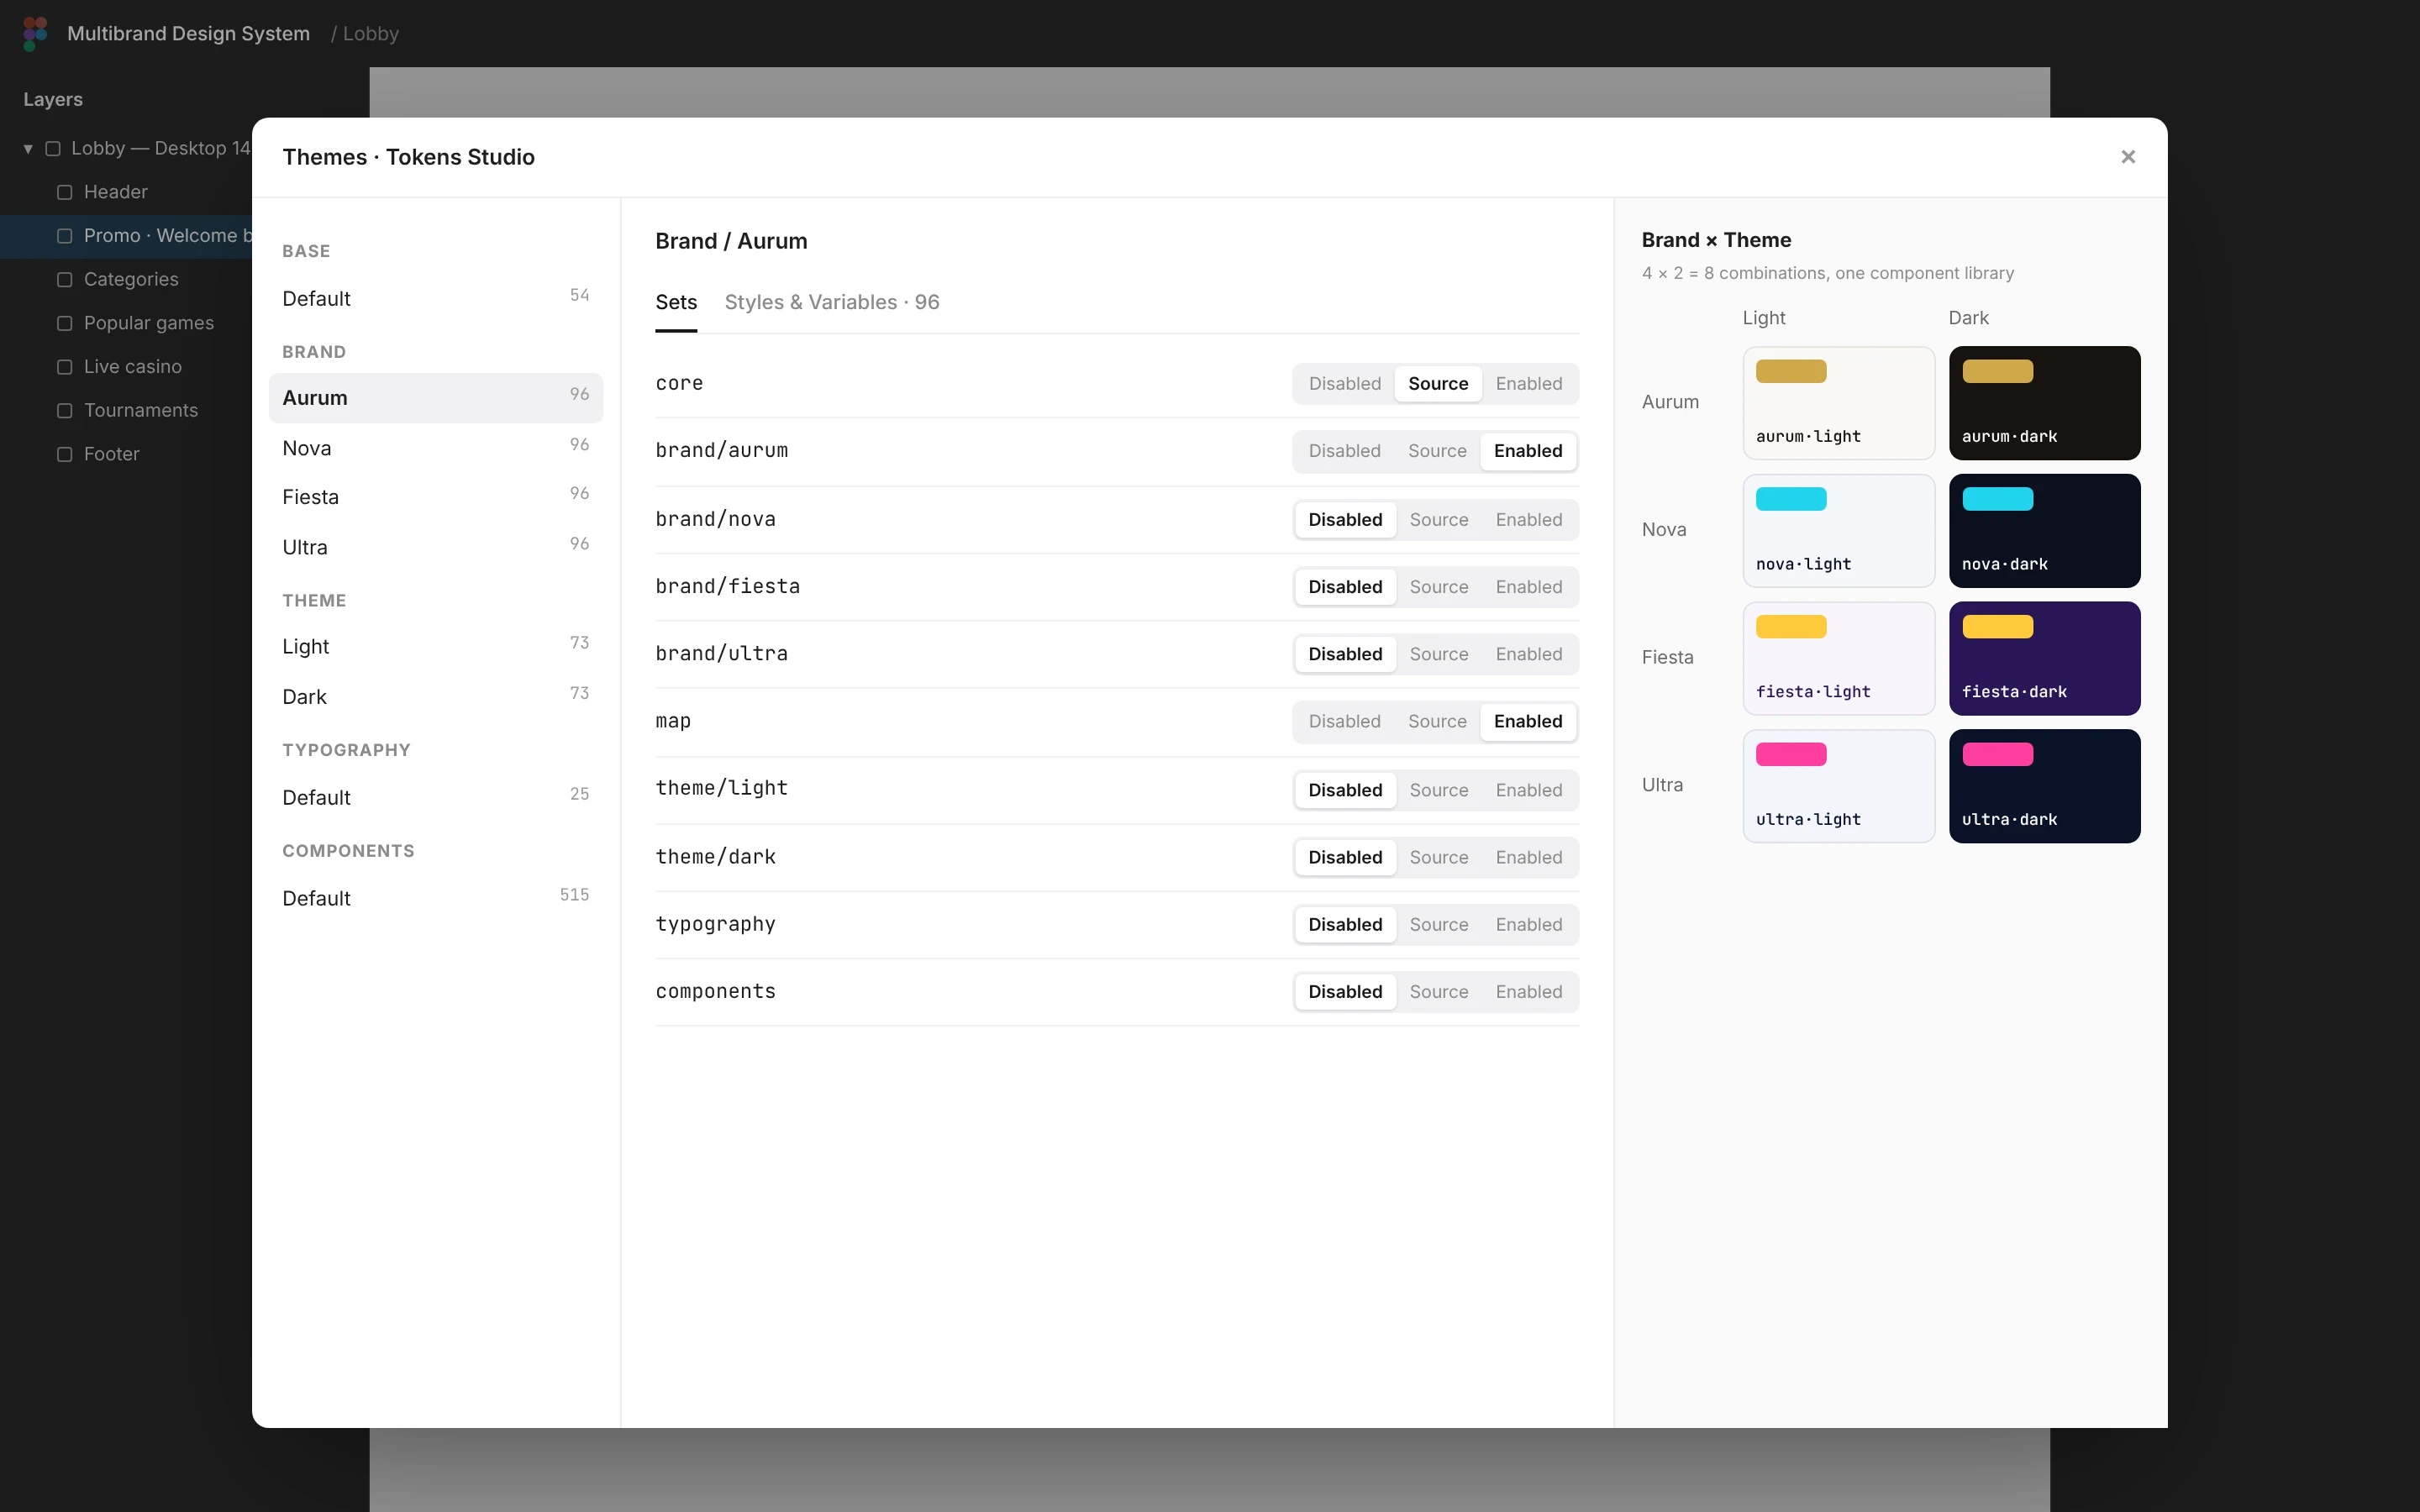Viewport: 2420px width, 1512px height.
Task: Set typography set to Source
Action: tap(1438, 925)
